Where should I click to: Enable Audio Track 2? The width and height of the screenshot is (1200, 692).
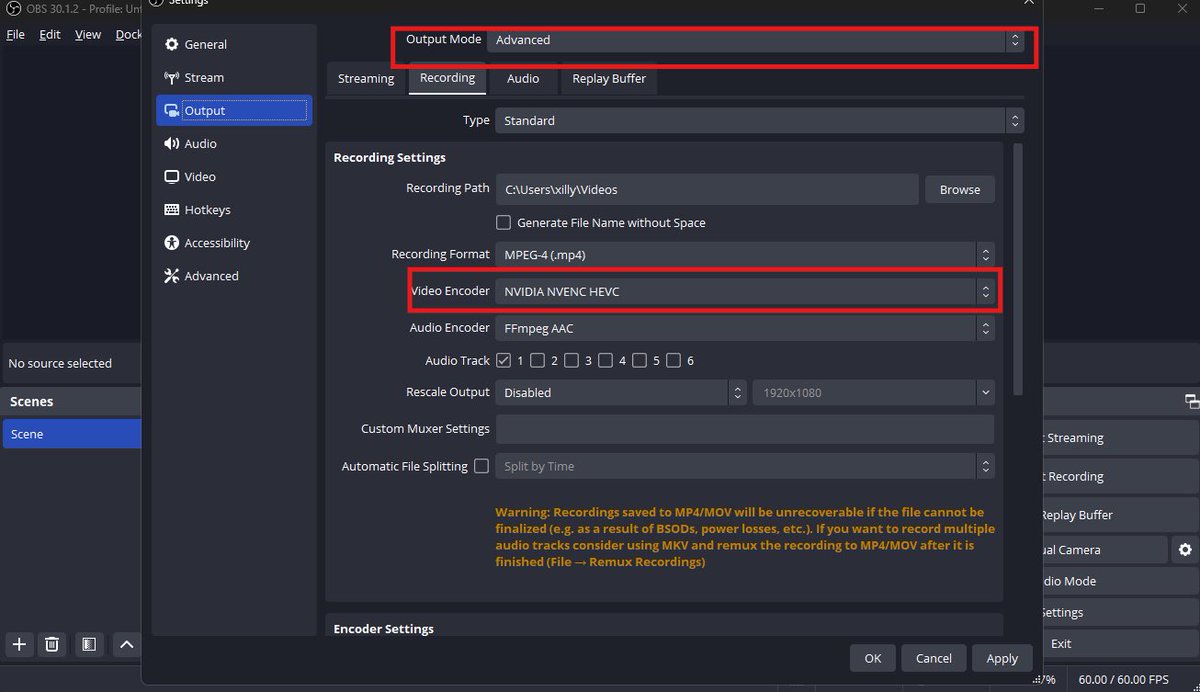[x=537, y=360]
